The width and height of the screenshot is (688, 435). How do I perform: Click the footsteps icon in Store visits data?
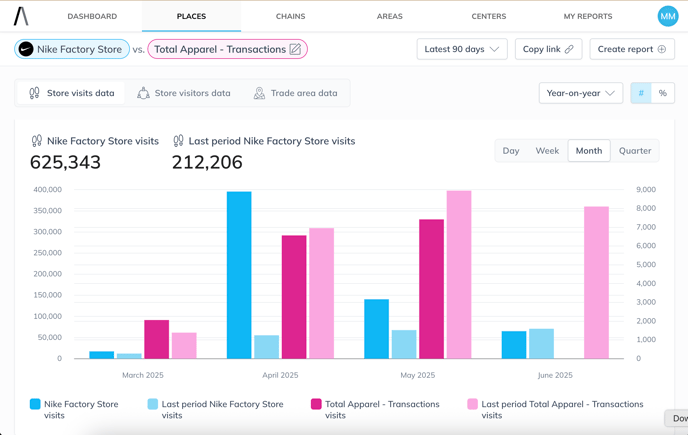tap(34, 93)
